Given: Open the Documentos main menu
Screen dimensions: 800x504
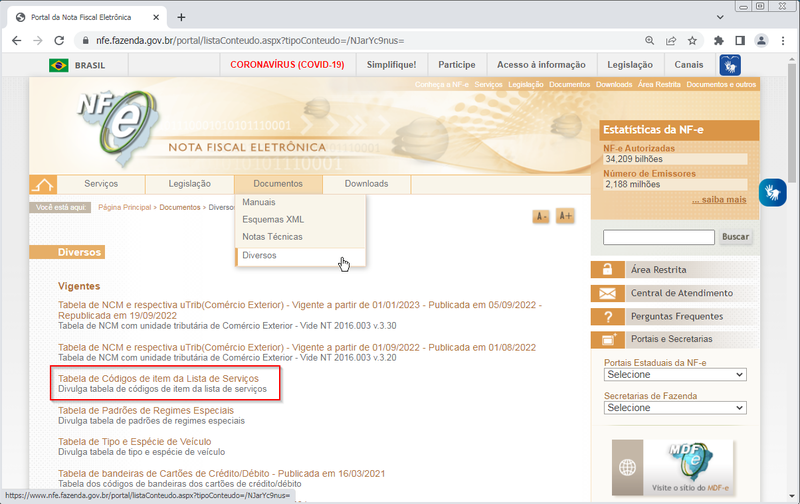Looking at the screenshot, I should coord(278,184).
